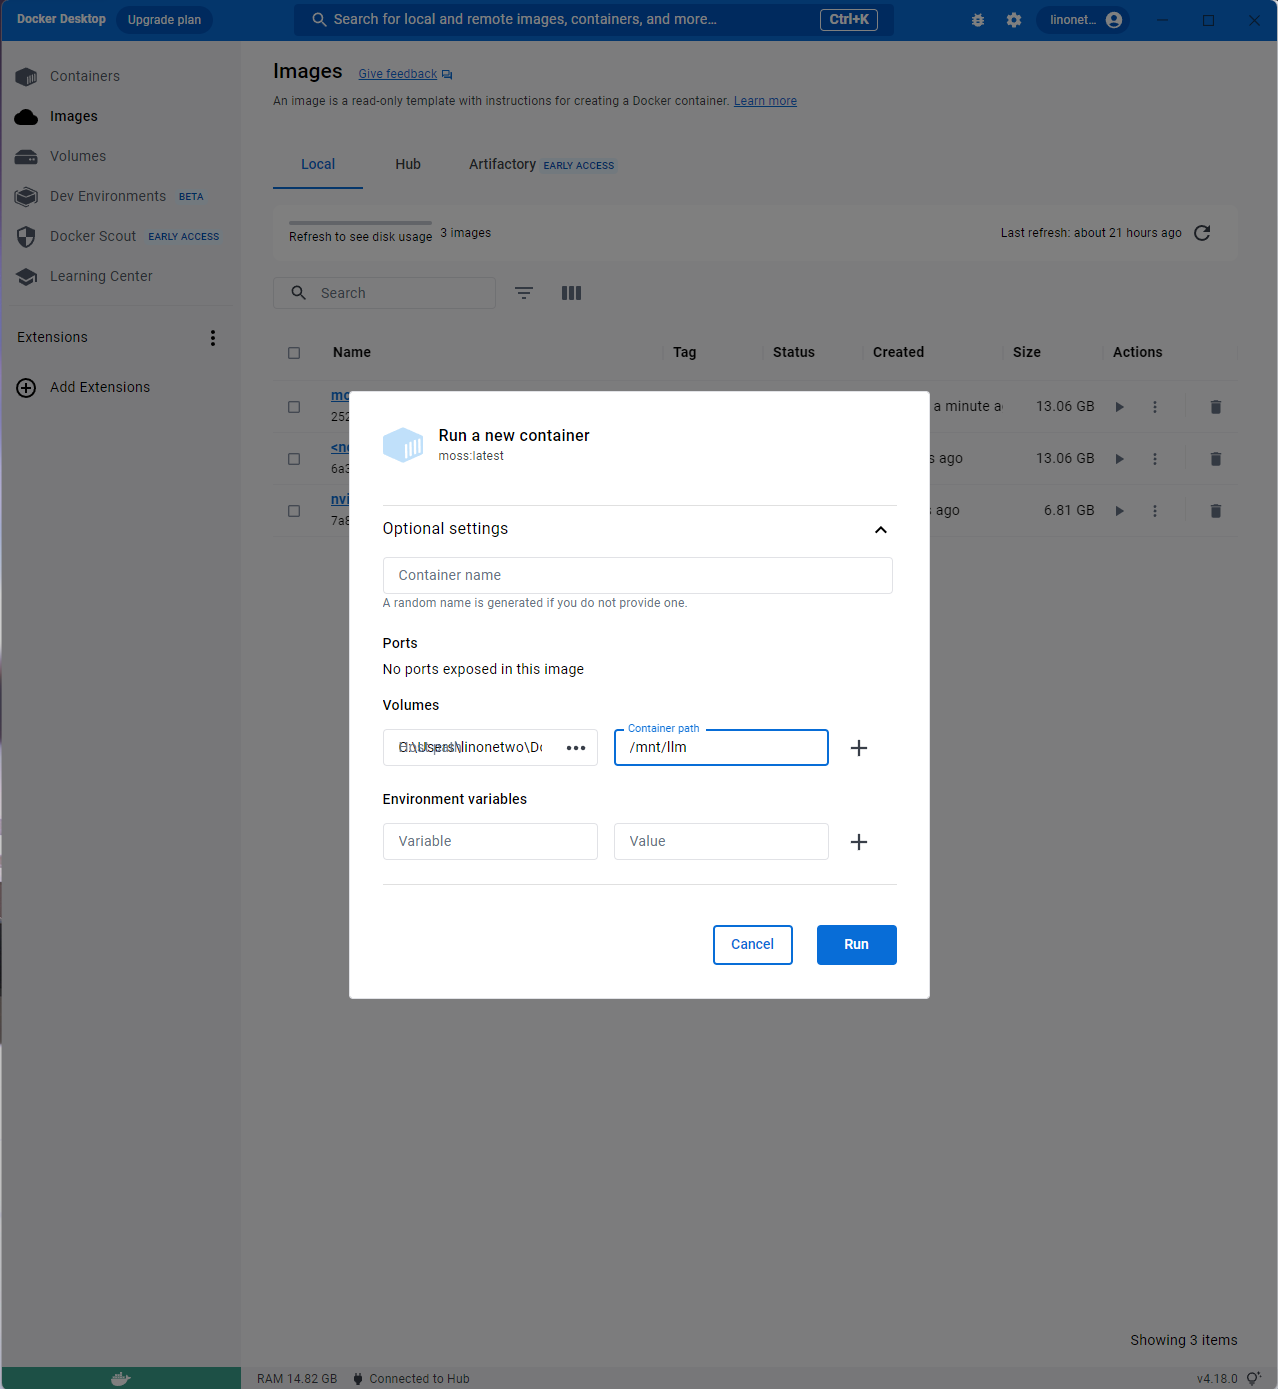This screenshot has width=1278, height=1389.
Task: Open Dev Environments in the sidebar
Action: tap(108, 196)
